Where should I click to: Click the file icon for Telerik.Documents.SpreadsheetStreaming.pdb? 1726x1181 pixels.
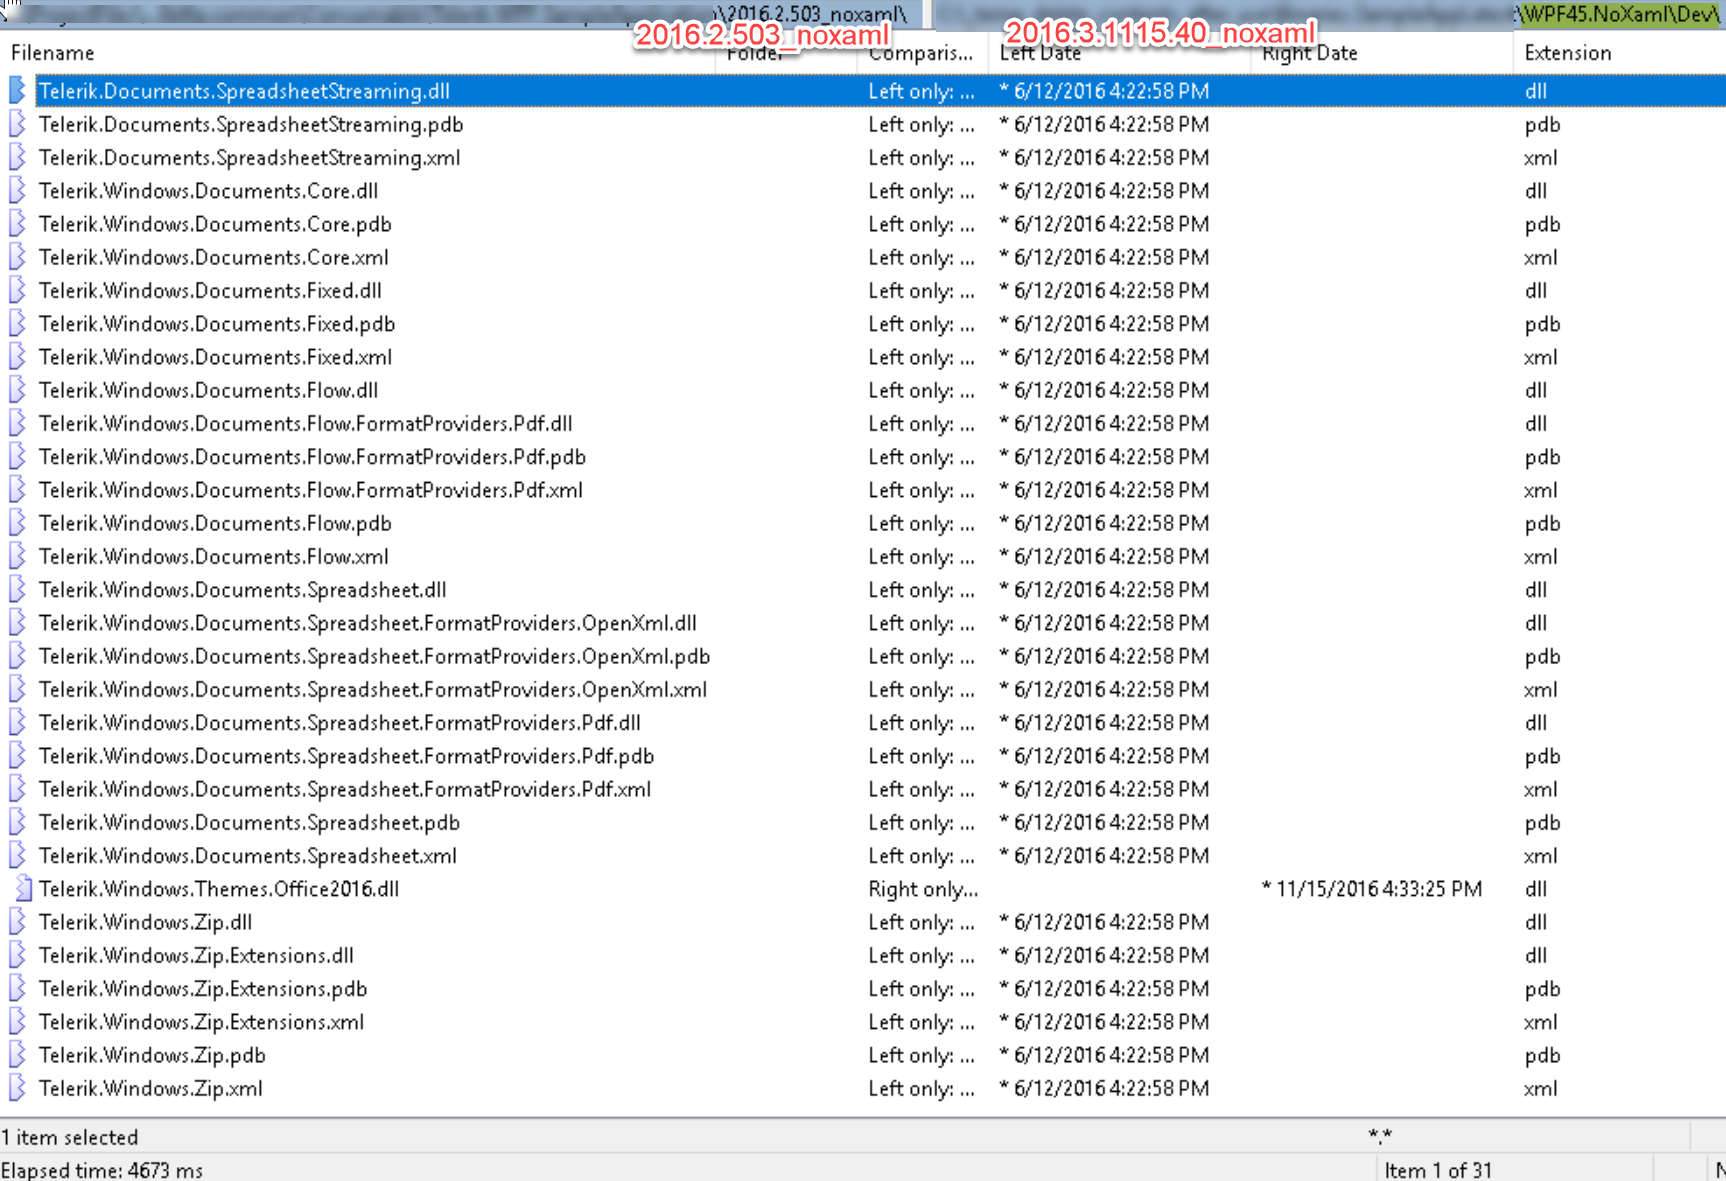click(x=17, y=124)
